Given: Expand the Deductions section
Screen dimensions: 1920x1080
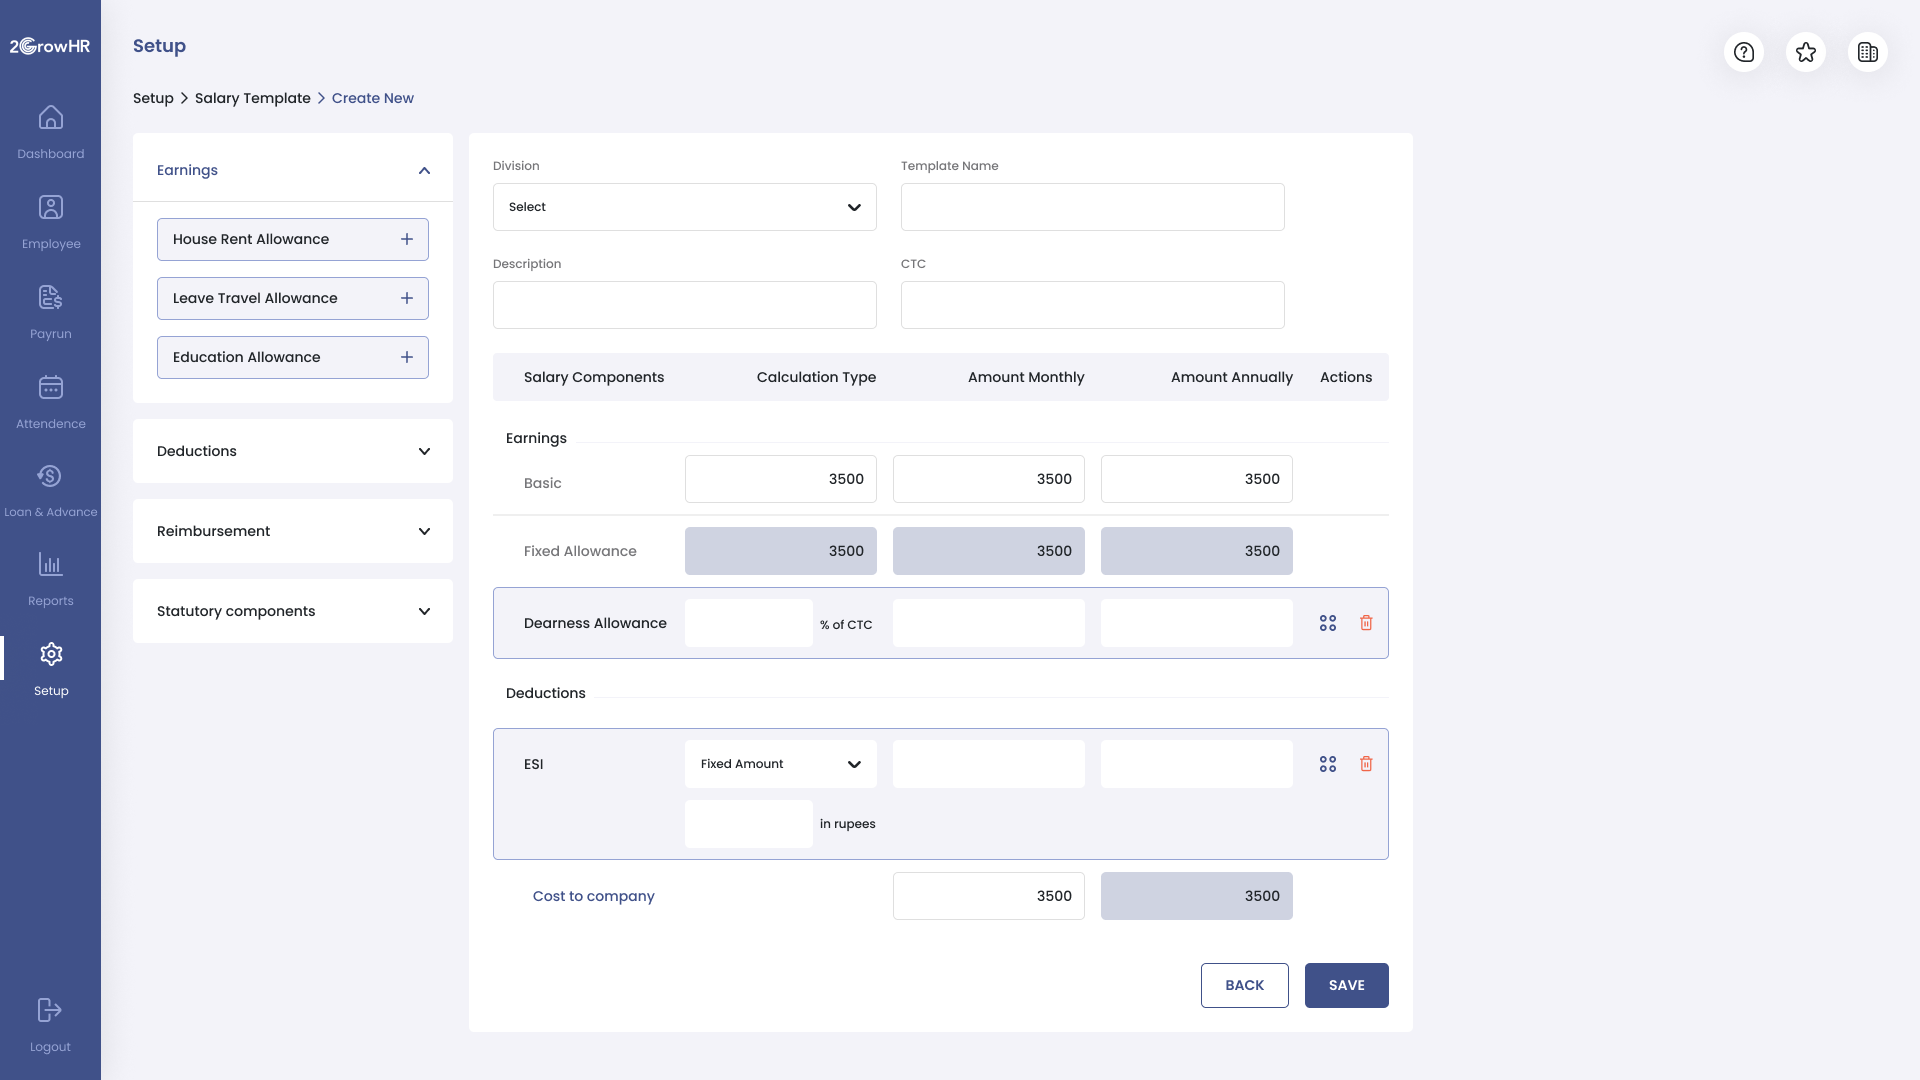Looking at the screenshot, I should click(424, 451).
